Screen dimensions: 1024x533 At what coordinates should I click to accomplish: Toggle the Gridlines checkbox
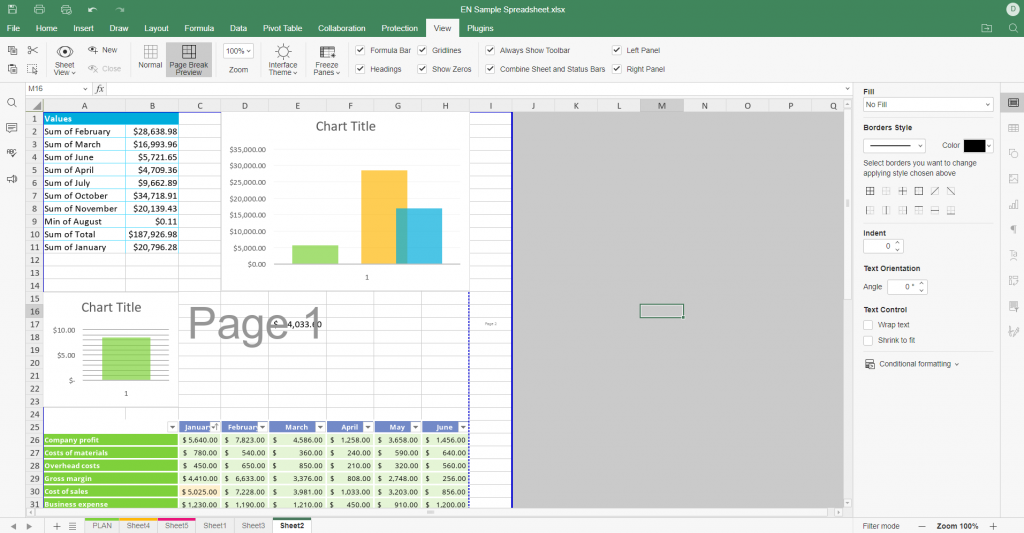click(422, 49)
